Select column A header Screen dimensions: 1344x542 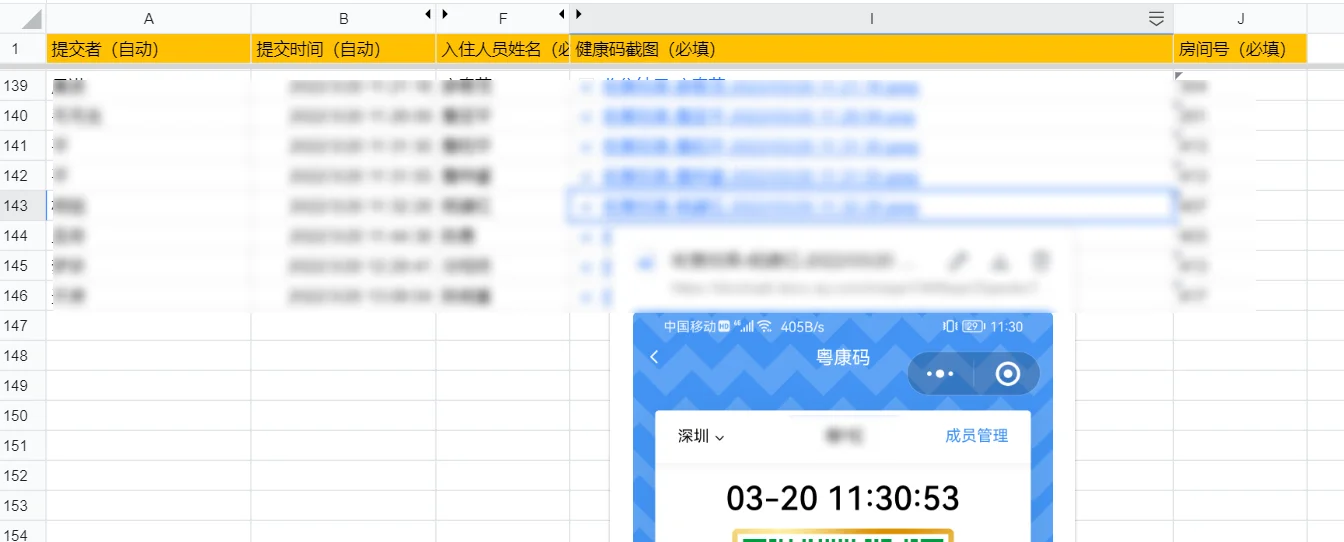pos(149,18)
